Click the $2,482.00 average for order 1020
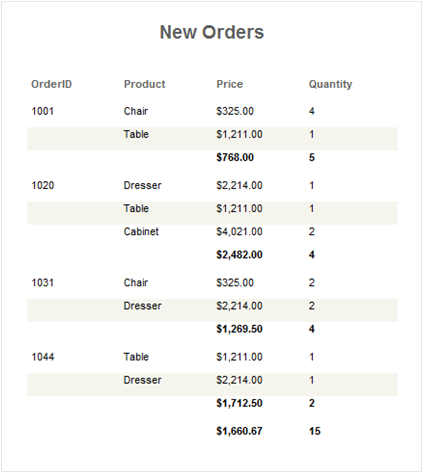 click(239, 255)
